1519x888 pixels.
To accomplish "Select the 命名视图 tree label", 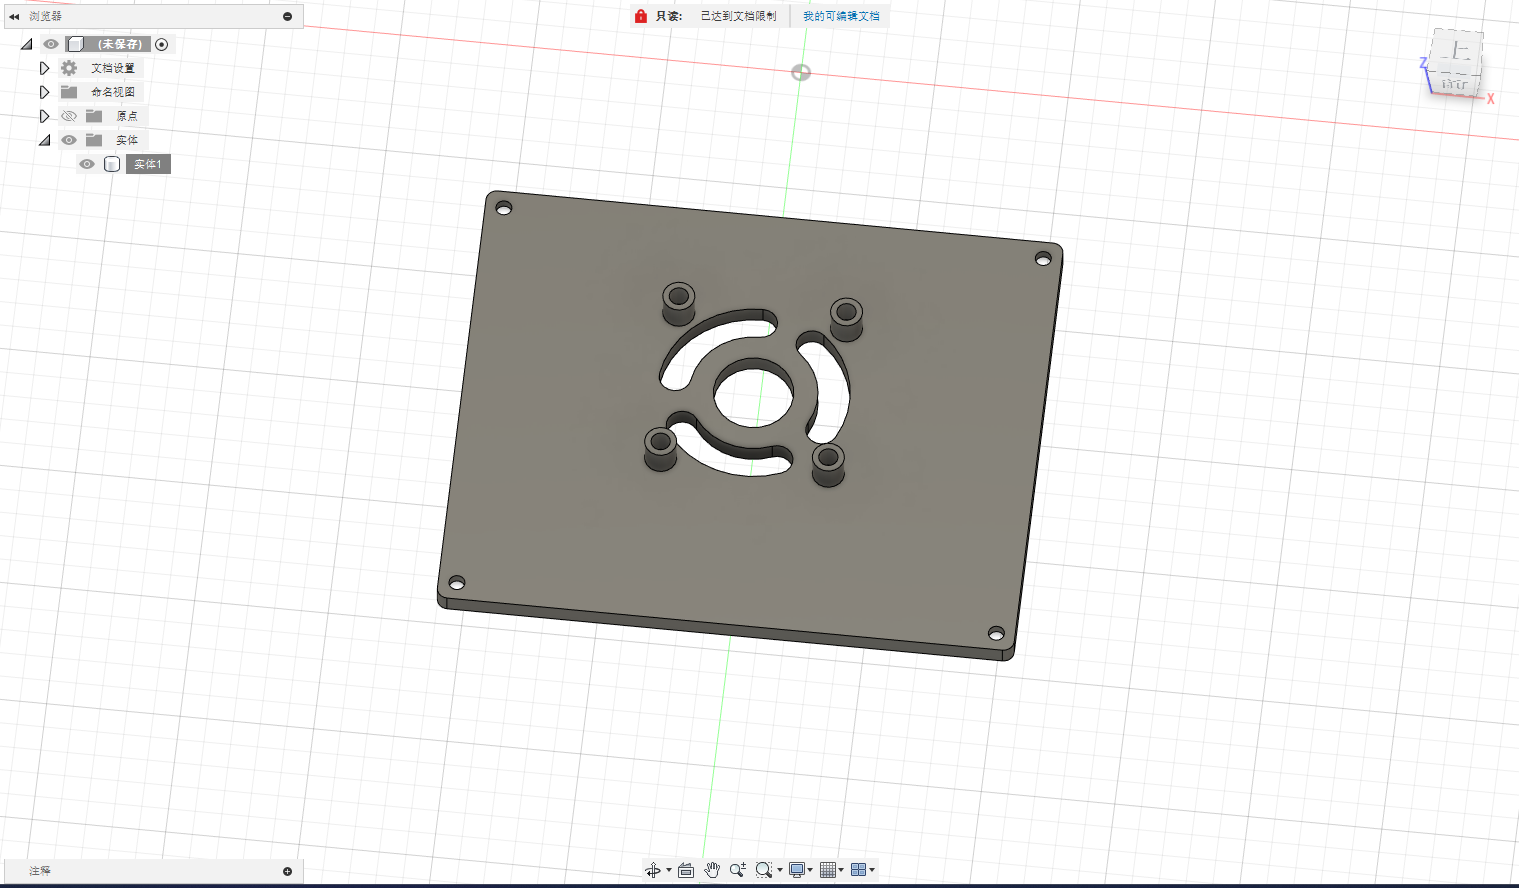I will coord(113,92).
